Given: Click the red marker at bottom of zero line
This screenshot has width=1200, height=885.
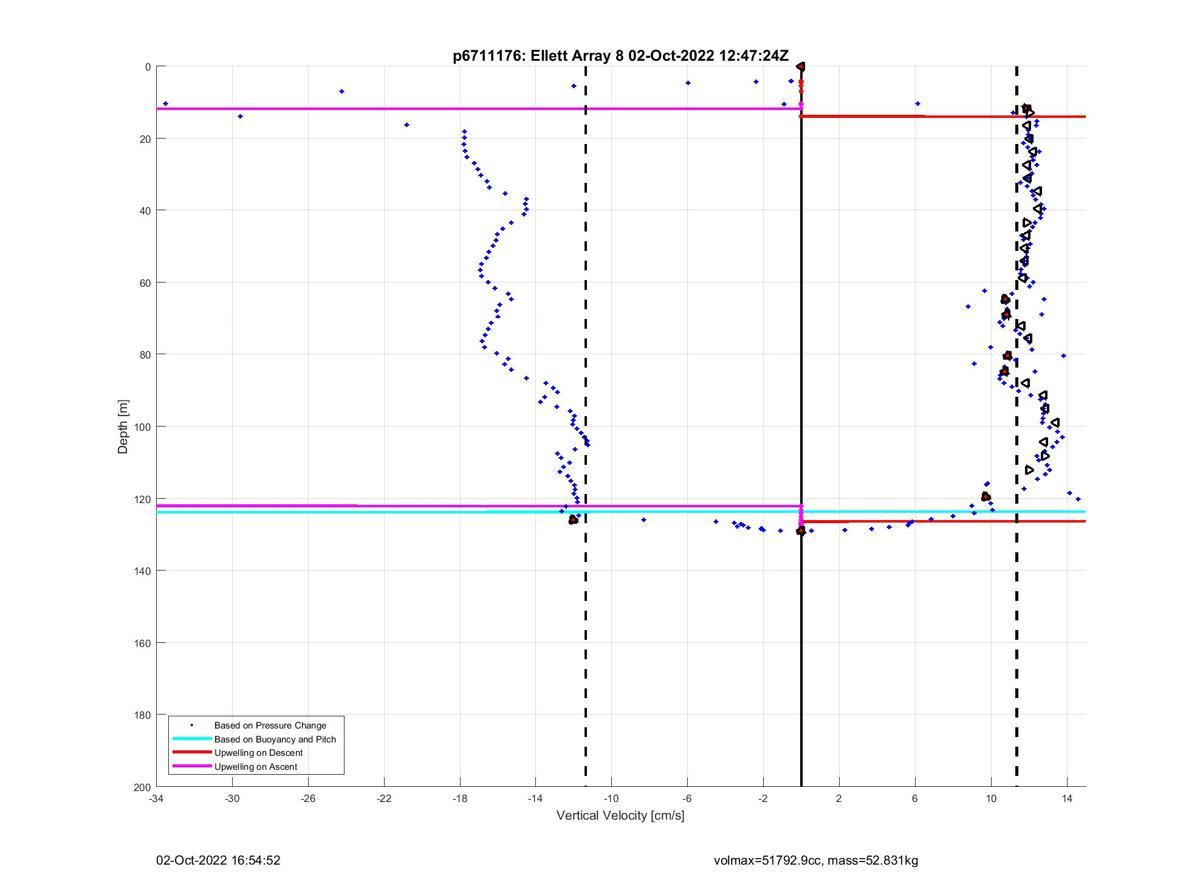Looking at the screenshot, I should pyautogui.click(x=801, y=531).
